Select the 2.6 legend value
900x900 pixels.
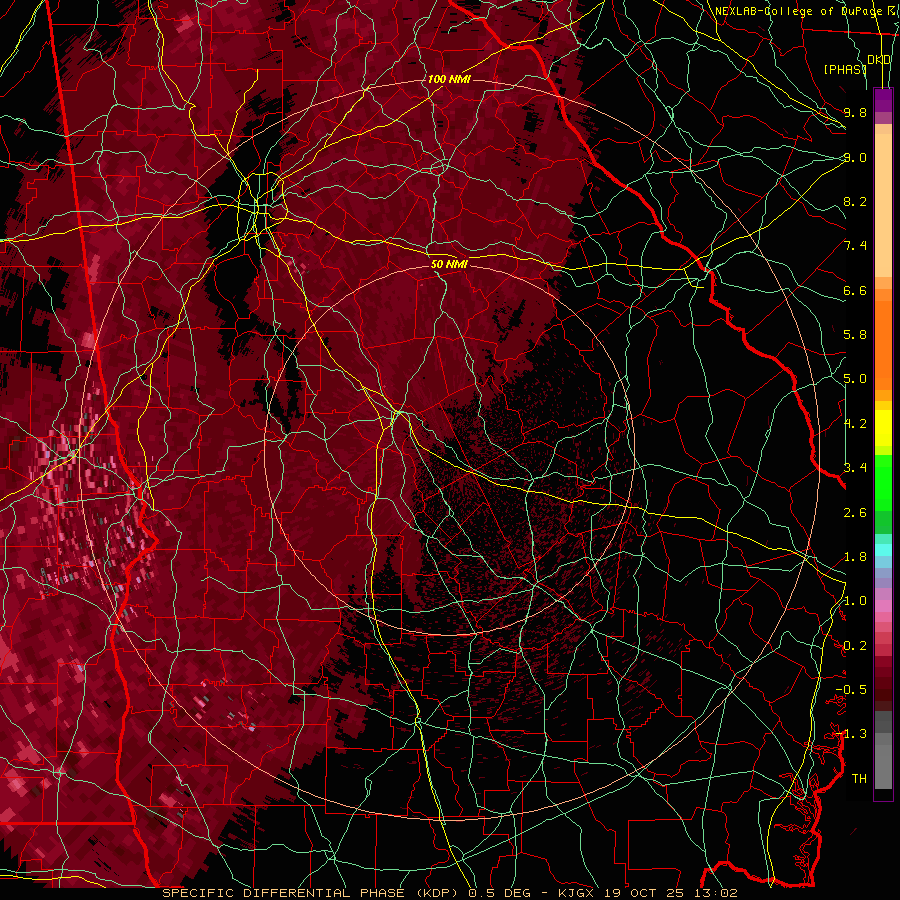pyautogui.click(x=855, y=513)
